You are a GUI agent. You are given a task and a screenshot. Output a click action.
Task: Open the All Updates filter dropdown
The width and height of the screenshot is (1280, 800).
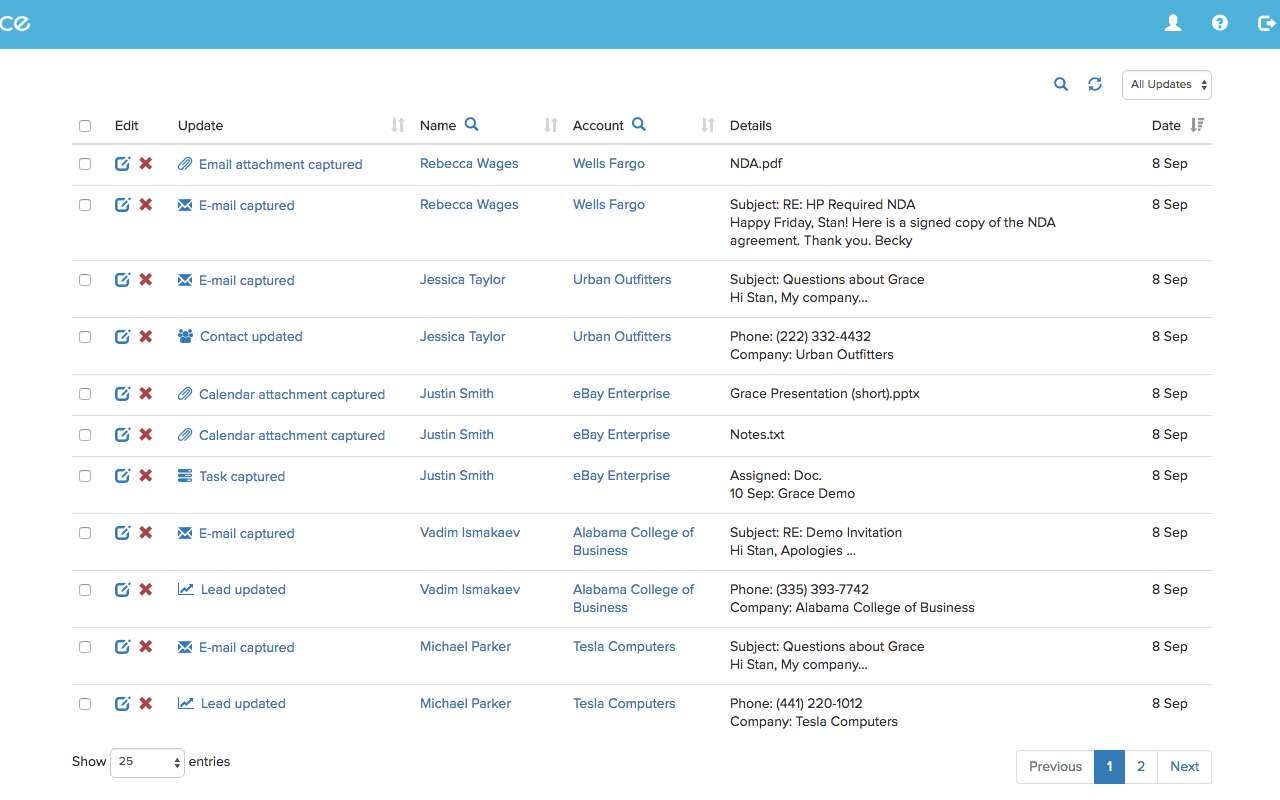point(1167,85)
